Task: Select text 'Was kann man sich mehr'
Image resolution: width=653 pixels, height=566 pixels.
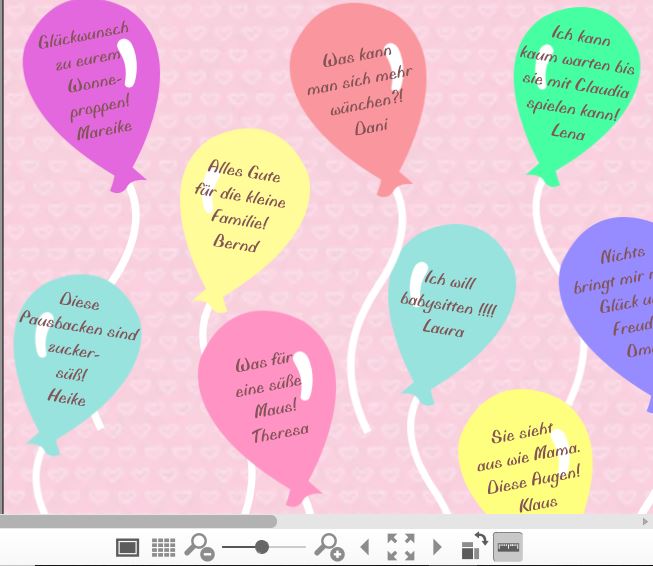Action: (x=358, y=70)
